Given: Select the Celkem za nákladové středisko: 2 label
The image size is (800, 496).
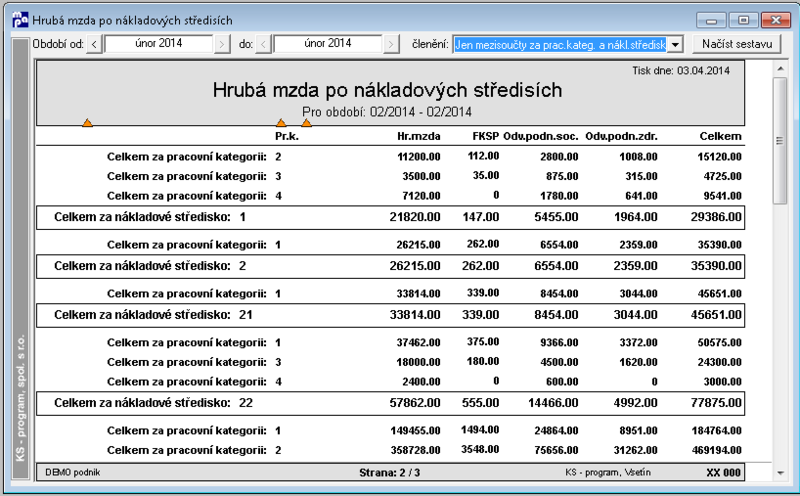Looking at the screenshot, I should tap(150, 266).
